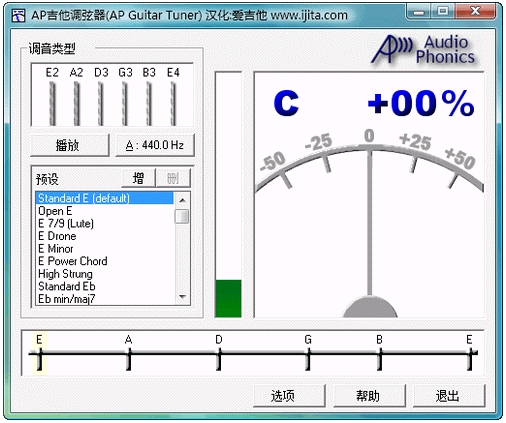This screenshot has height=423, width=506.
Task: Click the B marker on note scale
Action: (380, 353)
